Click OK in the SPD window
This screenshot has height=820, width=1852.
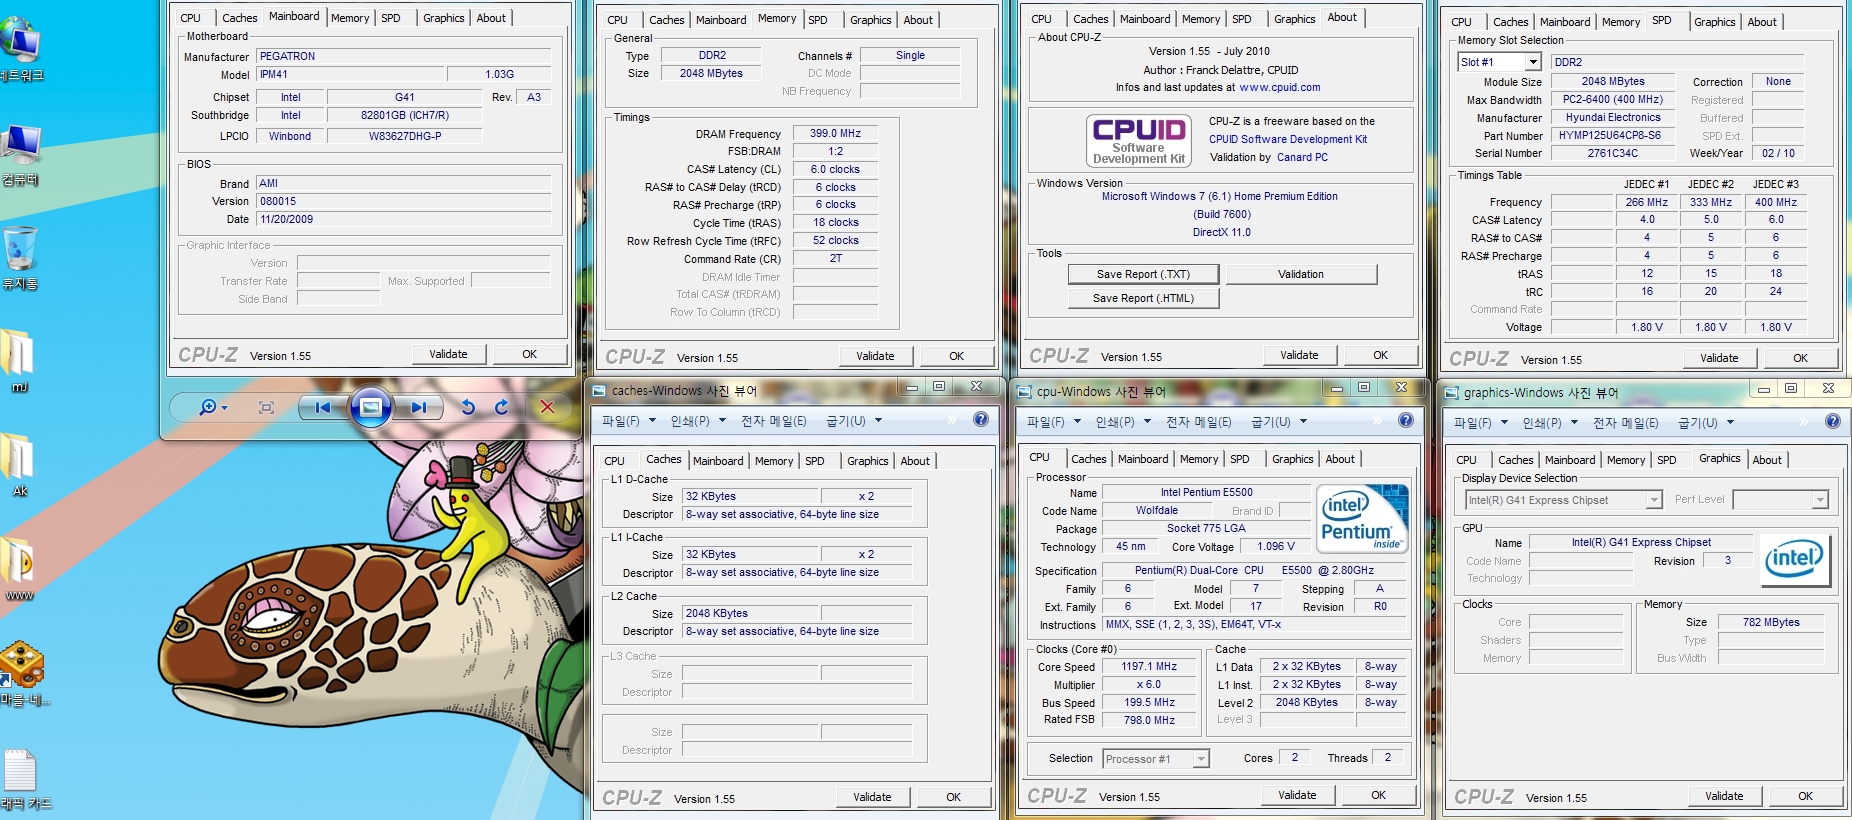point(1800,358)
